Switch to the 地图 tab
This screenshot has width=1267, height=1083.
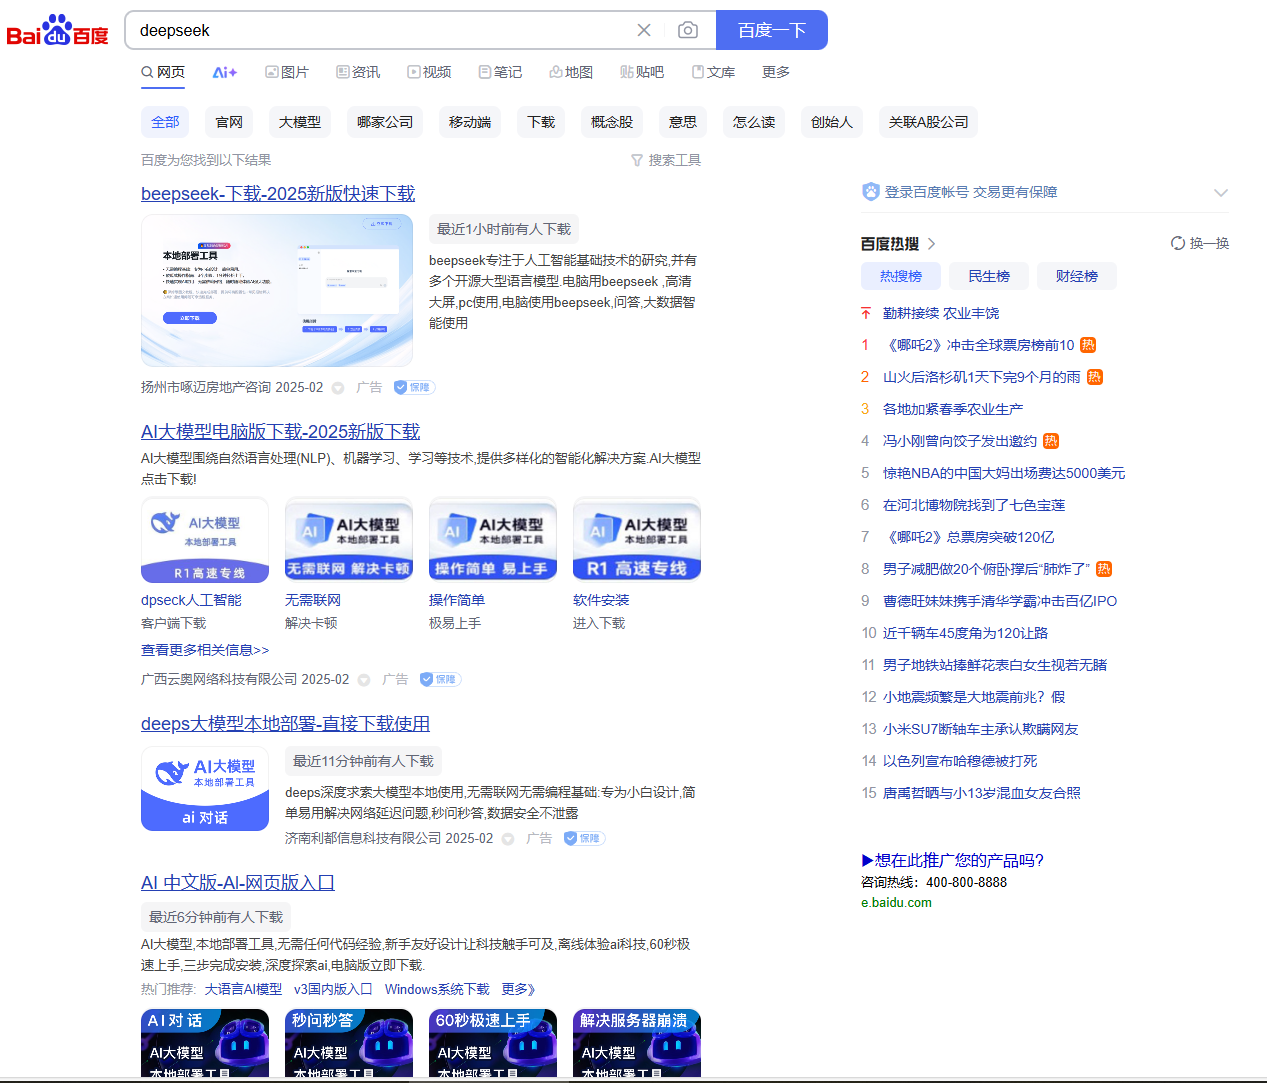pos(571,72)
